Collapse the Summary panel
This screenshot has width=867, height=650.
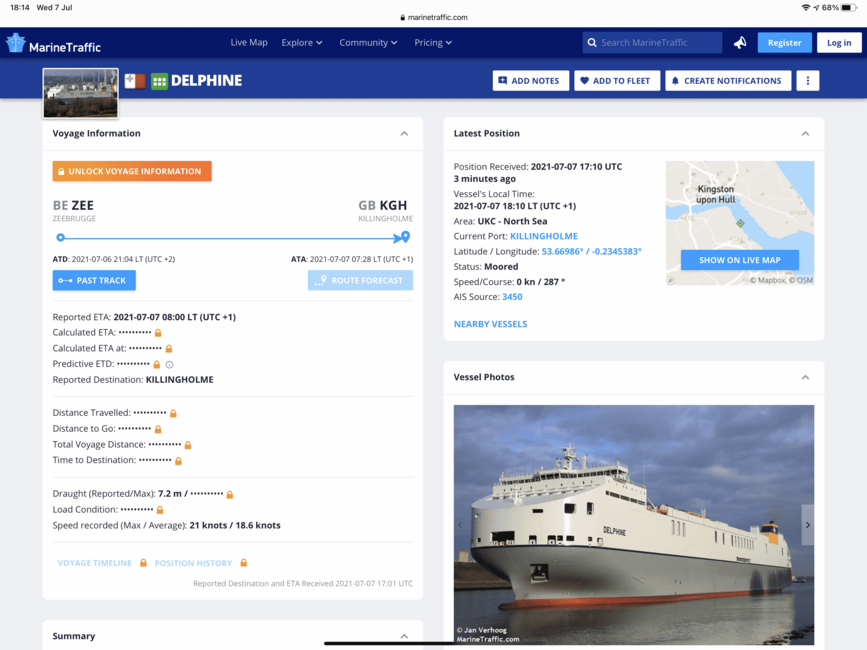point(404,636)
